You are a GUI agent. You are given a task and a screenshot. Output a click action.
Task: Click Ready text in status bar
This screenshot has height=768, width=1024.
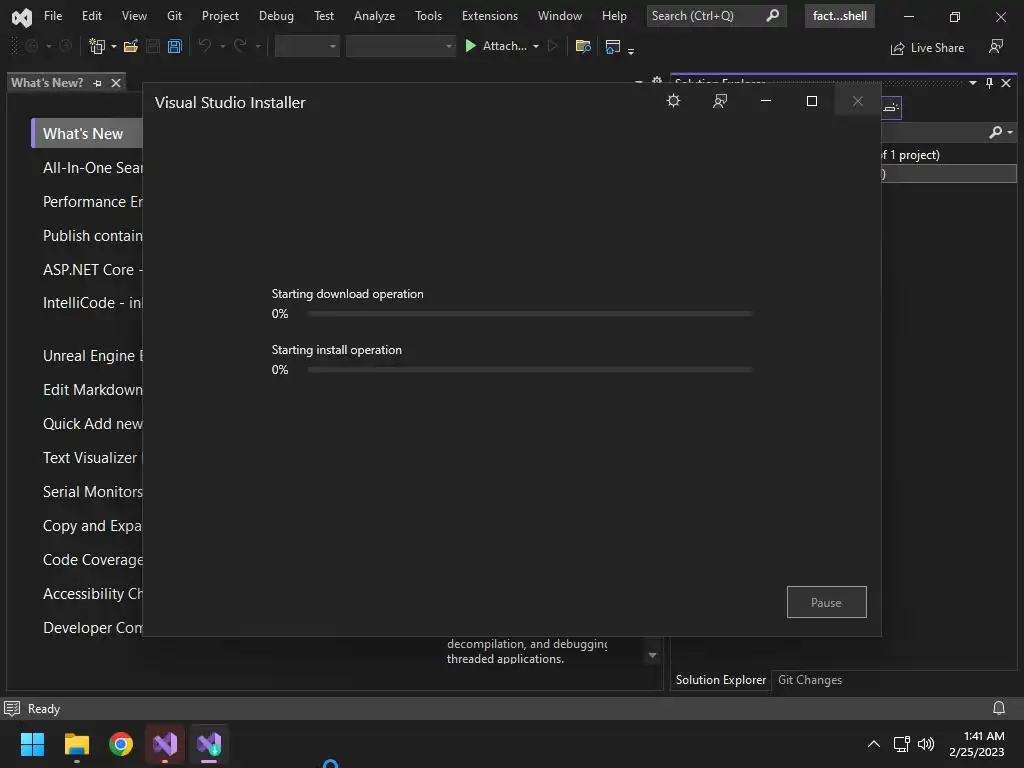click(x=44, y=709)
